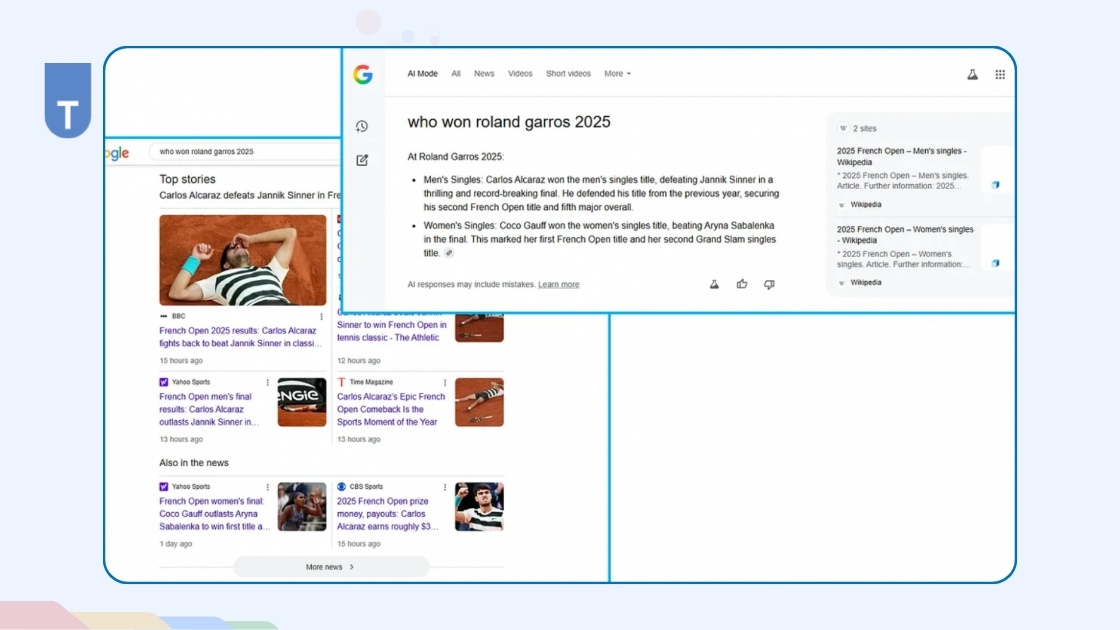The width and height of the screenshot is (1120, 630).
Task: Click the 2 sites label
Action: pyautogui.click(x=864, y=129)
